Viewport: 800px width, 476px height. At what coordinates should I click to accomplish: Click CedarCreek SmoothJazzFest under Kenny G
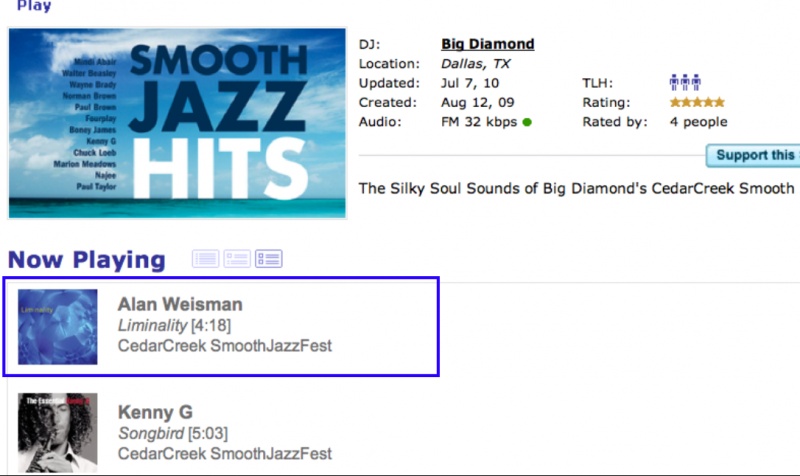(x=224, y=454)
